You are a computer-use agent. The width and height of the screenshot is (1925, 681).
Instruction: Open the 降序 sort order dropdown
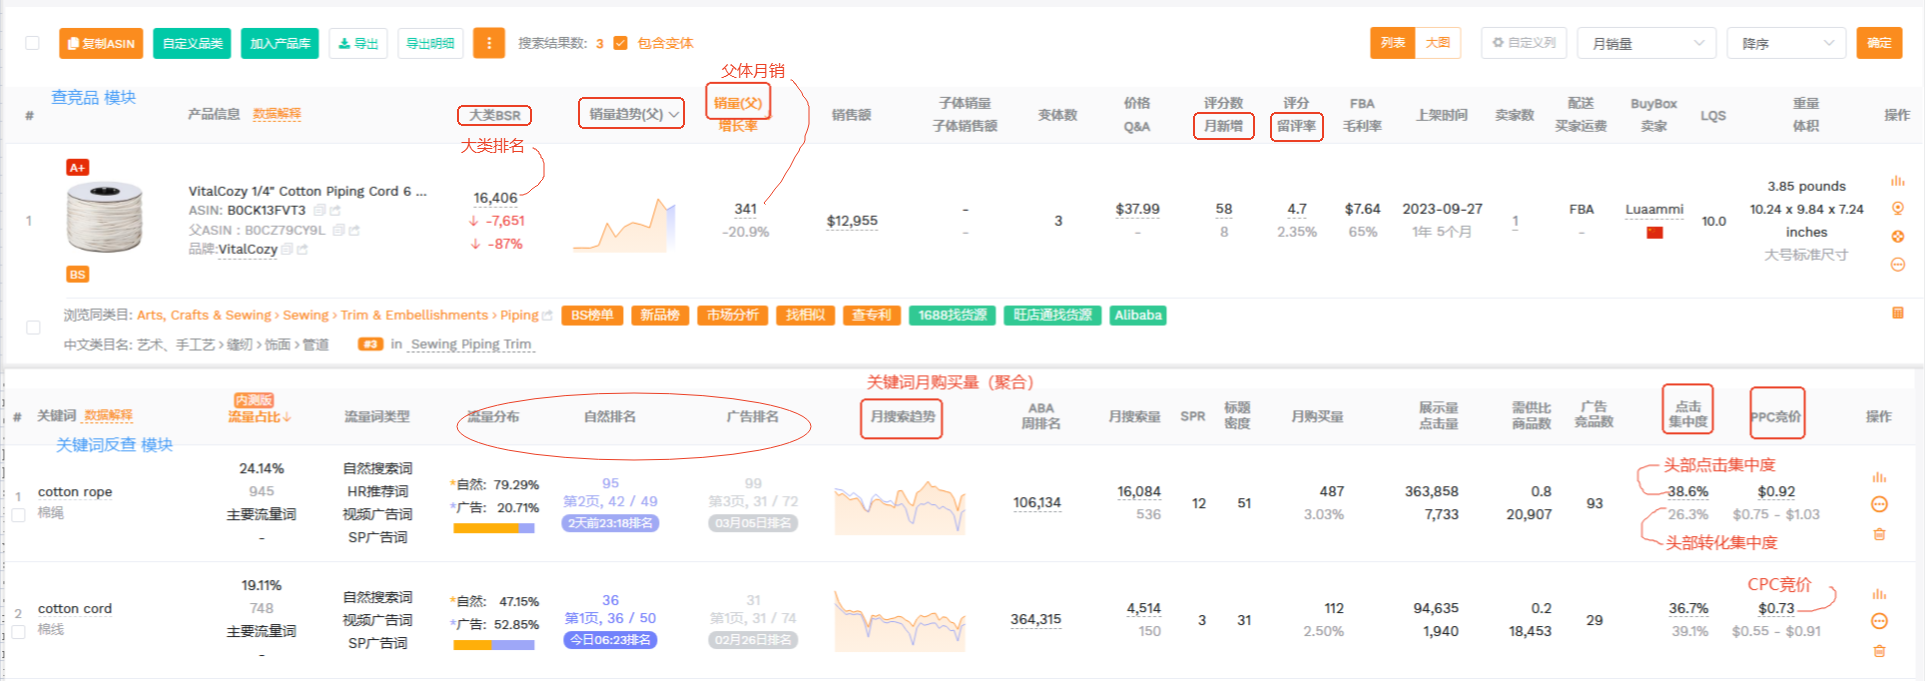point(1786,43)
